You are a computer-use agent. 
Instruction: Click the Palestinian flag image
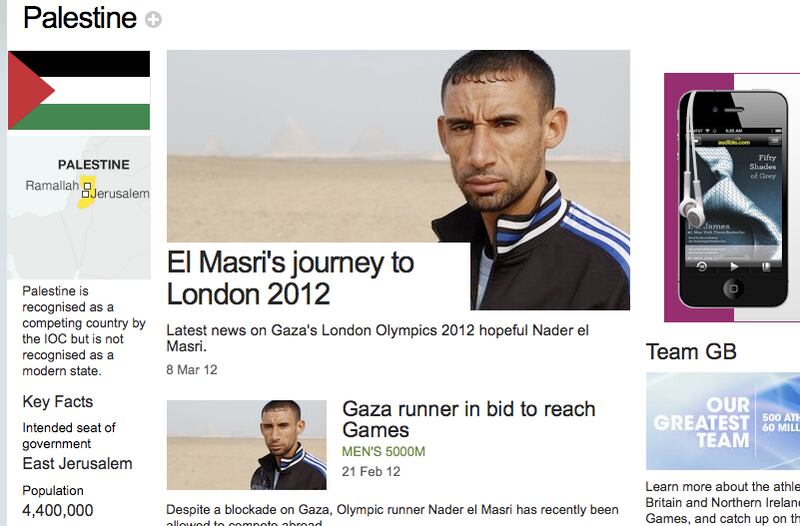coord(79,91)
